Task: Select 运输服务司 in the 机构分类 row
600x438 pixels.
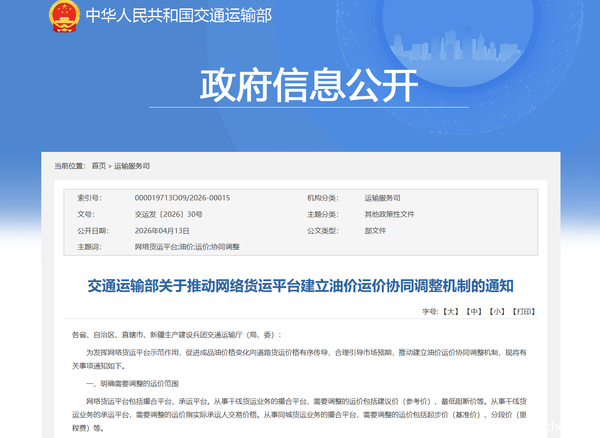Action: point(382,198)
